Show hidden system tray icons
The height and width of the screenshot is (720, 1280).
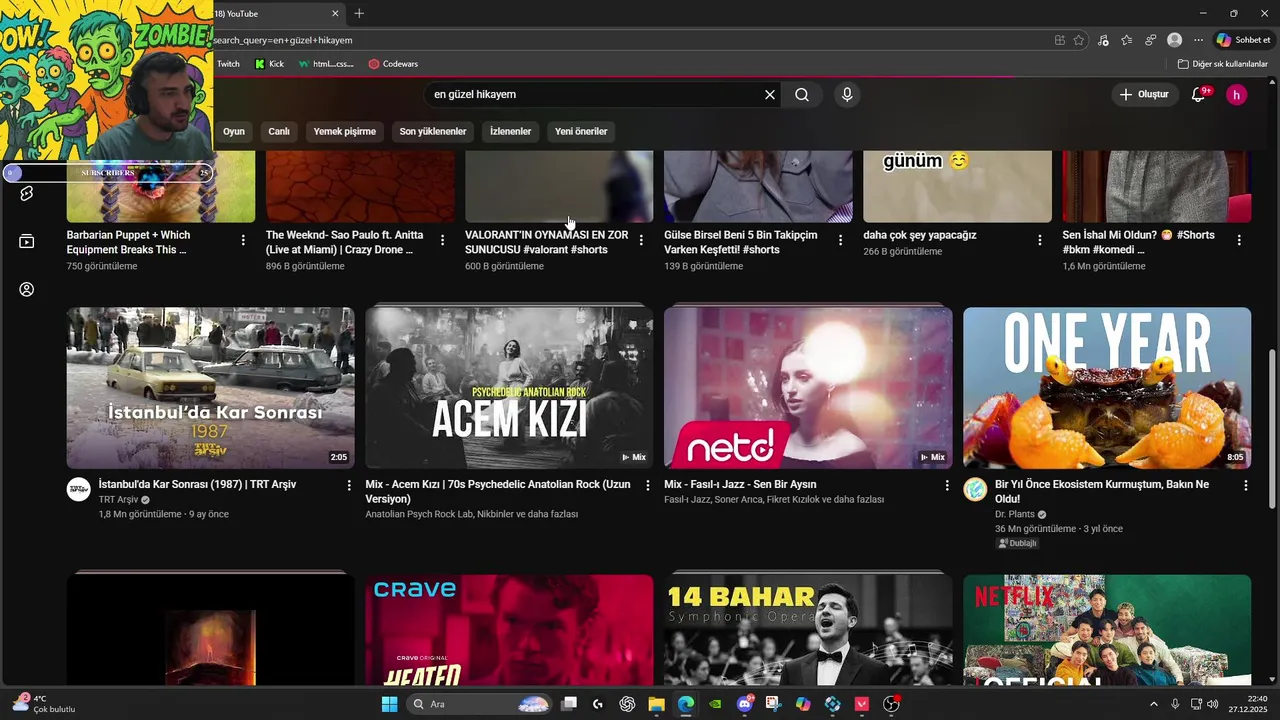(1153, 704)
